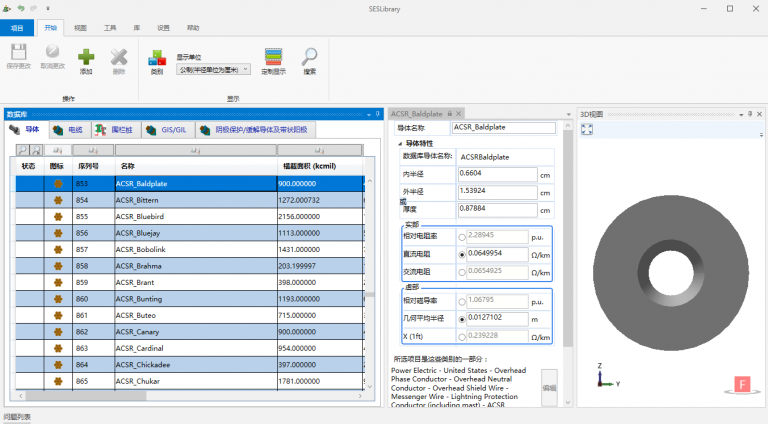Click the F front view badge
Viewport: 768px width, 424px height.
(x=743, y=385)
